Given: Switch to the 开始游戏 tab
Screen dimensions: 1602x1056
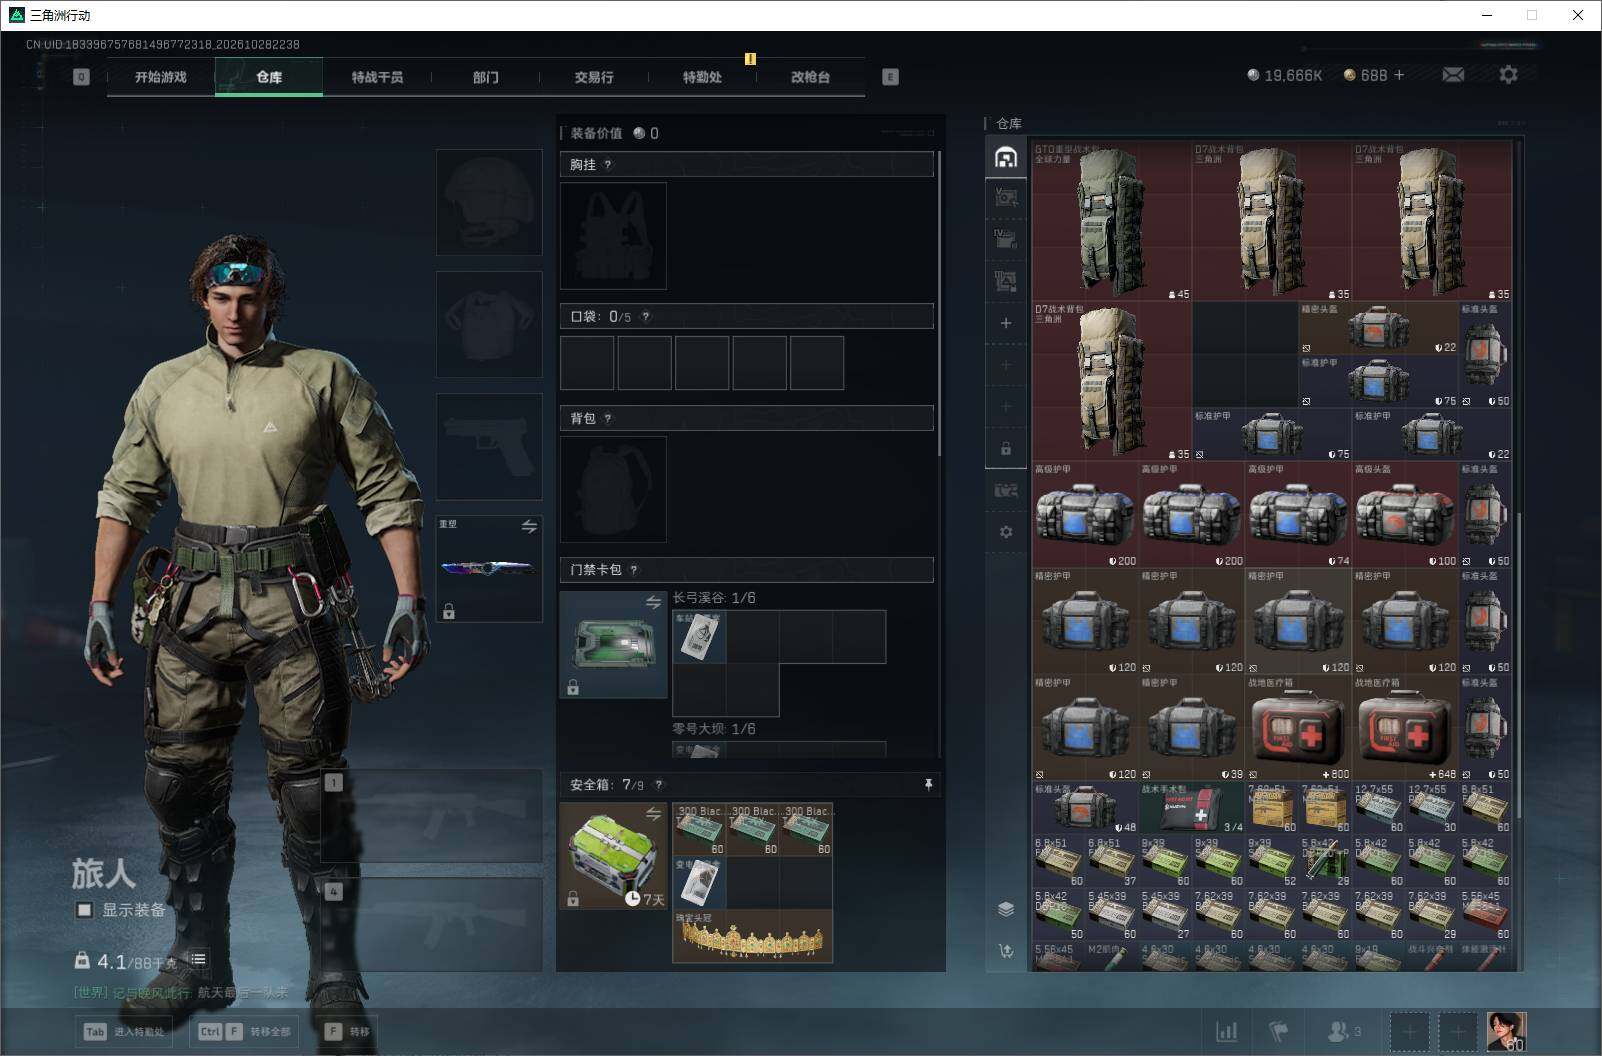Looking at the screenshot, I should (161, 77).
